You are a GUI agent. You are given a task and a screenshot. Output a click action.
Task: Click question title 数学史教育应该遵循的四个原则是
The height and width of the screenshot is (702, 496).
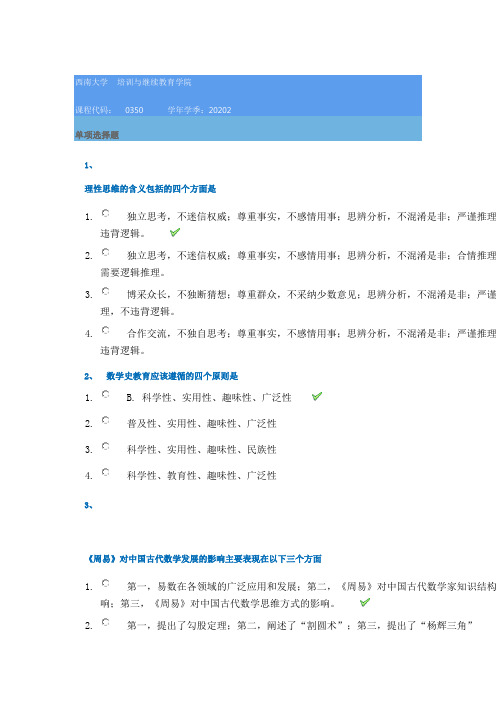coord(172,376)
